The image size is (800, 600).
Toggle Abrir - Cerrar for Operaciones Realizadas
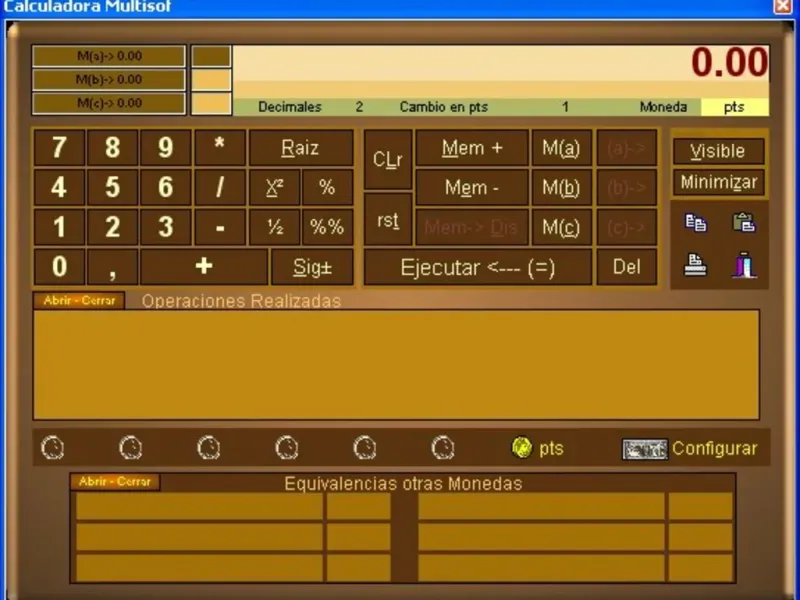click(79, 301)
